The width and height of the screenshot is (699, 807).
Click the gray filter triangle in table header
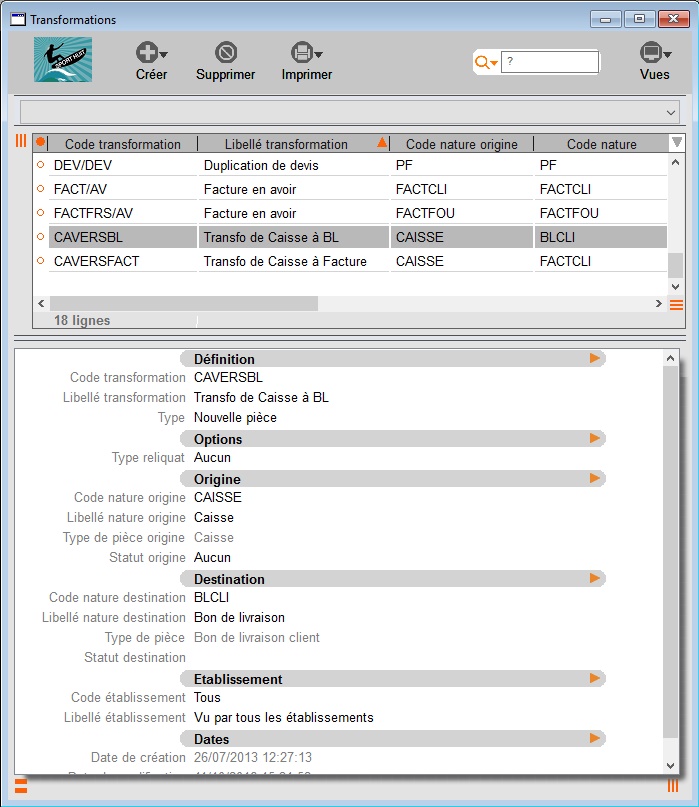(677, 142)
